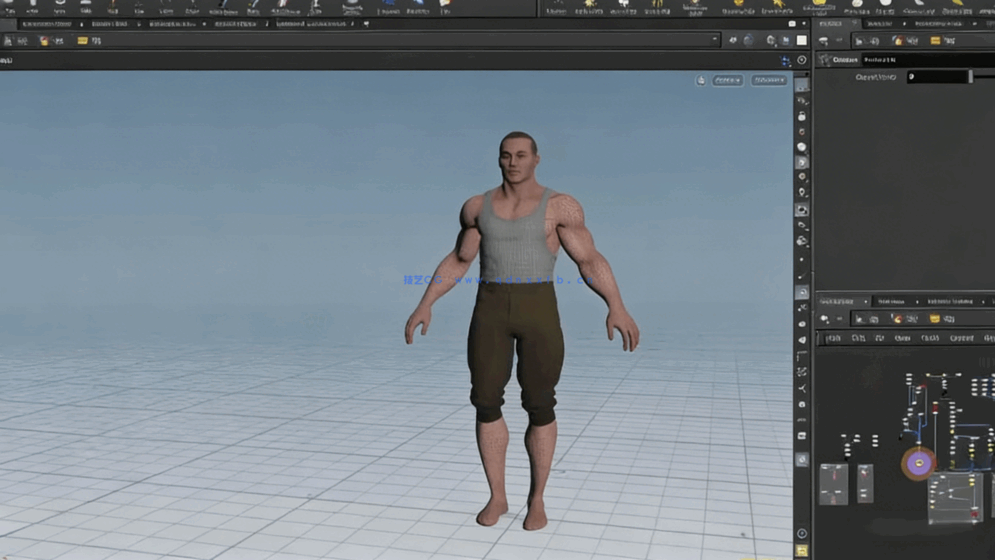Switch to the first viewport pane tab
This screenshot has width=995, height=560.
(x=48, y=24)
